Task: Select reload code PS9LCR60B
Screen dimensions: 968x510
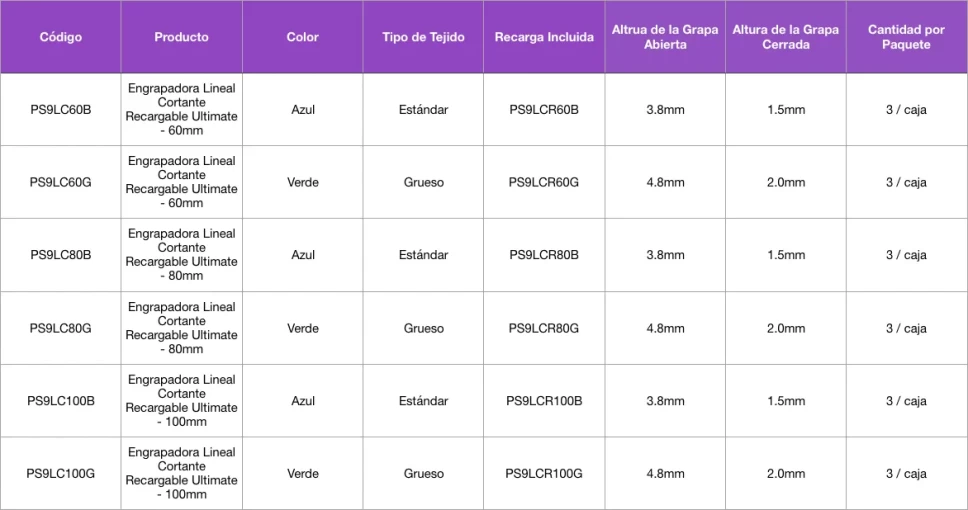Action: [544, 109]
